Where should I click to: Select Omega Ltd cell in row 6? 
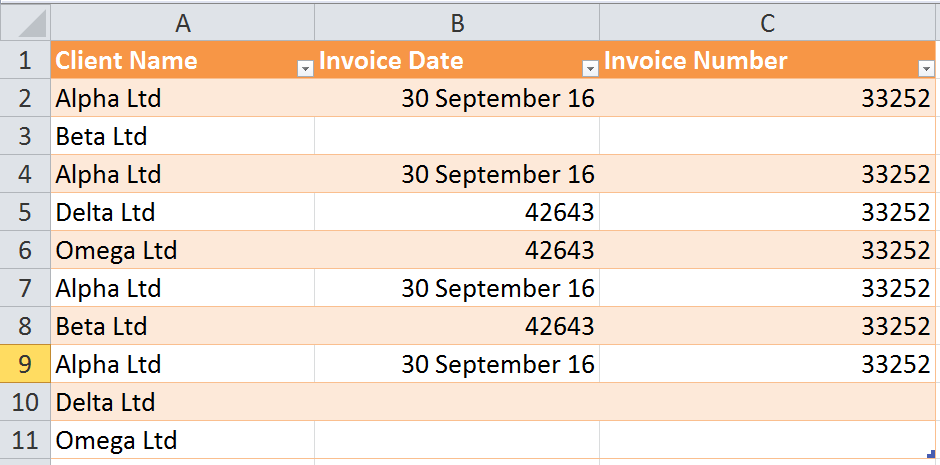[x=183, y=250]
